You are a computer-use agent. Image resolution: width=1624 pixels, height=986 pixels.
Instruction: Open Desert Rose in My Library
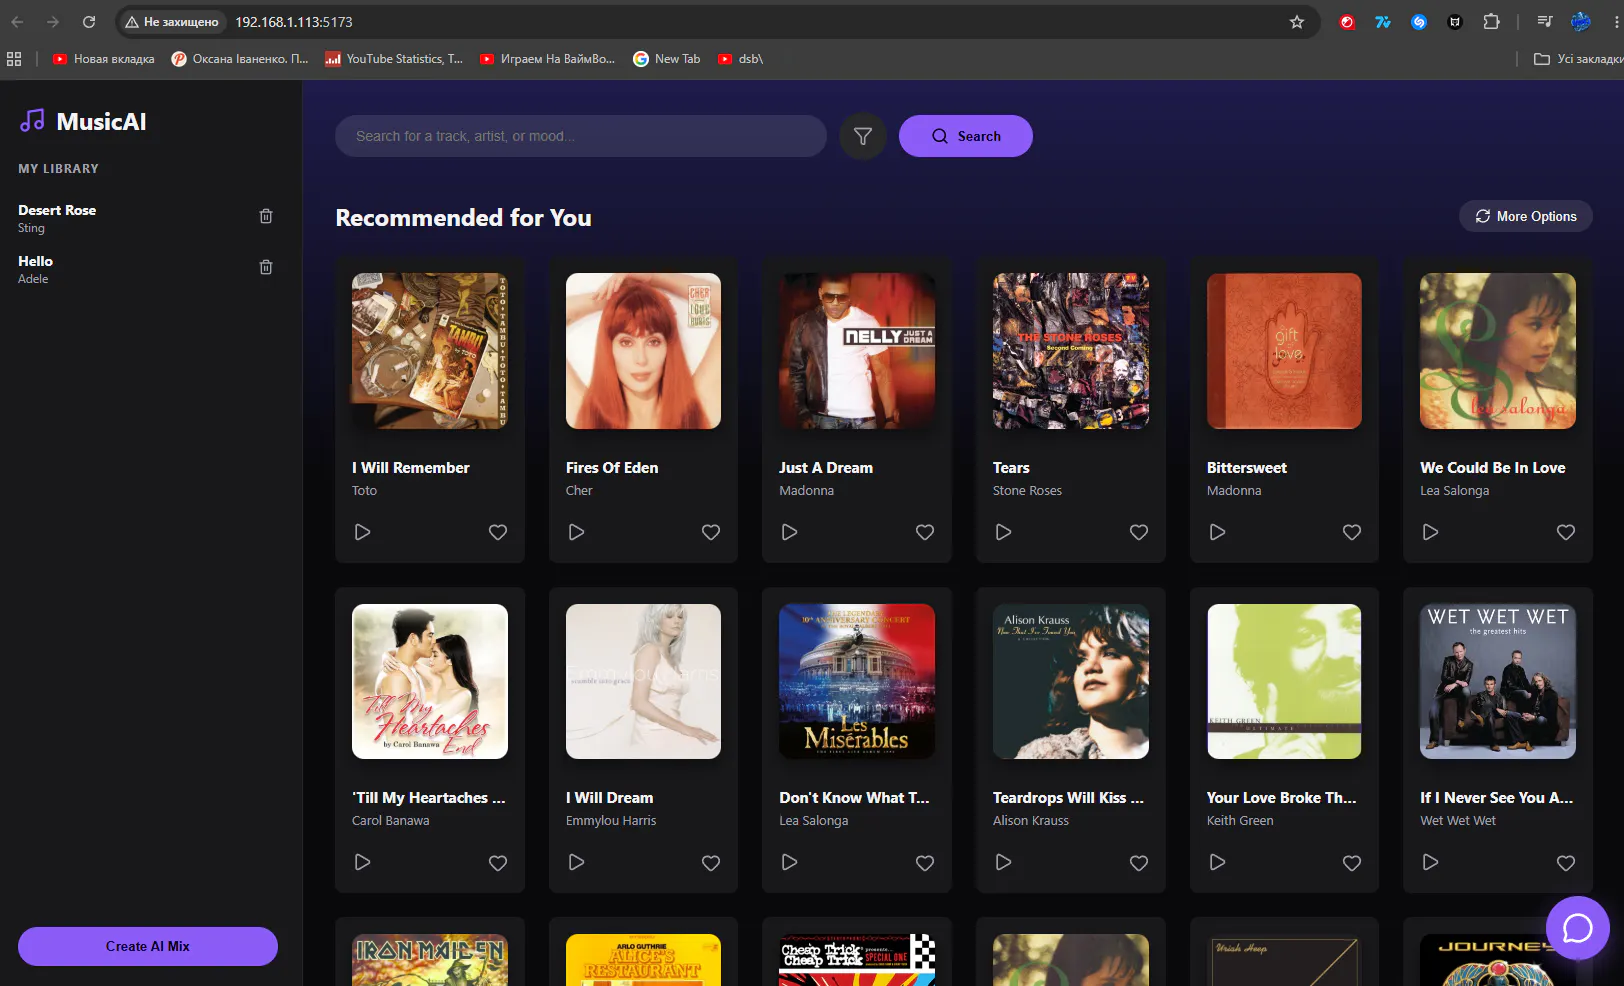click(x=57, y=218)
